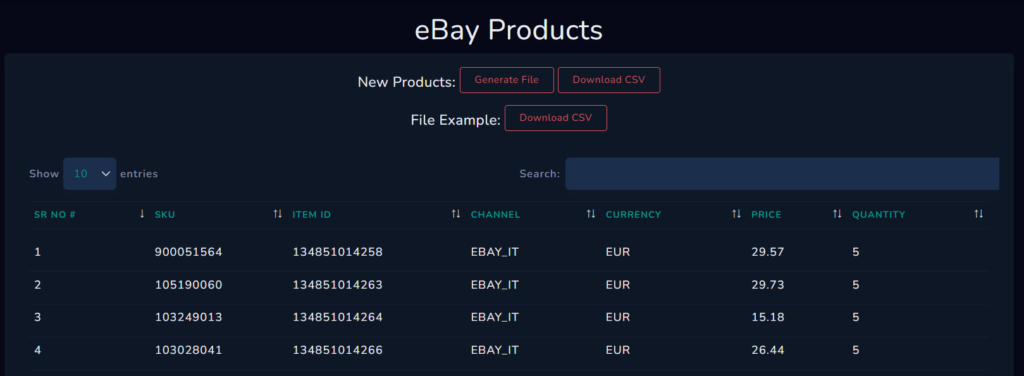Click the New Products label

[x=406, y=82]
